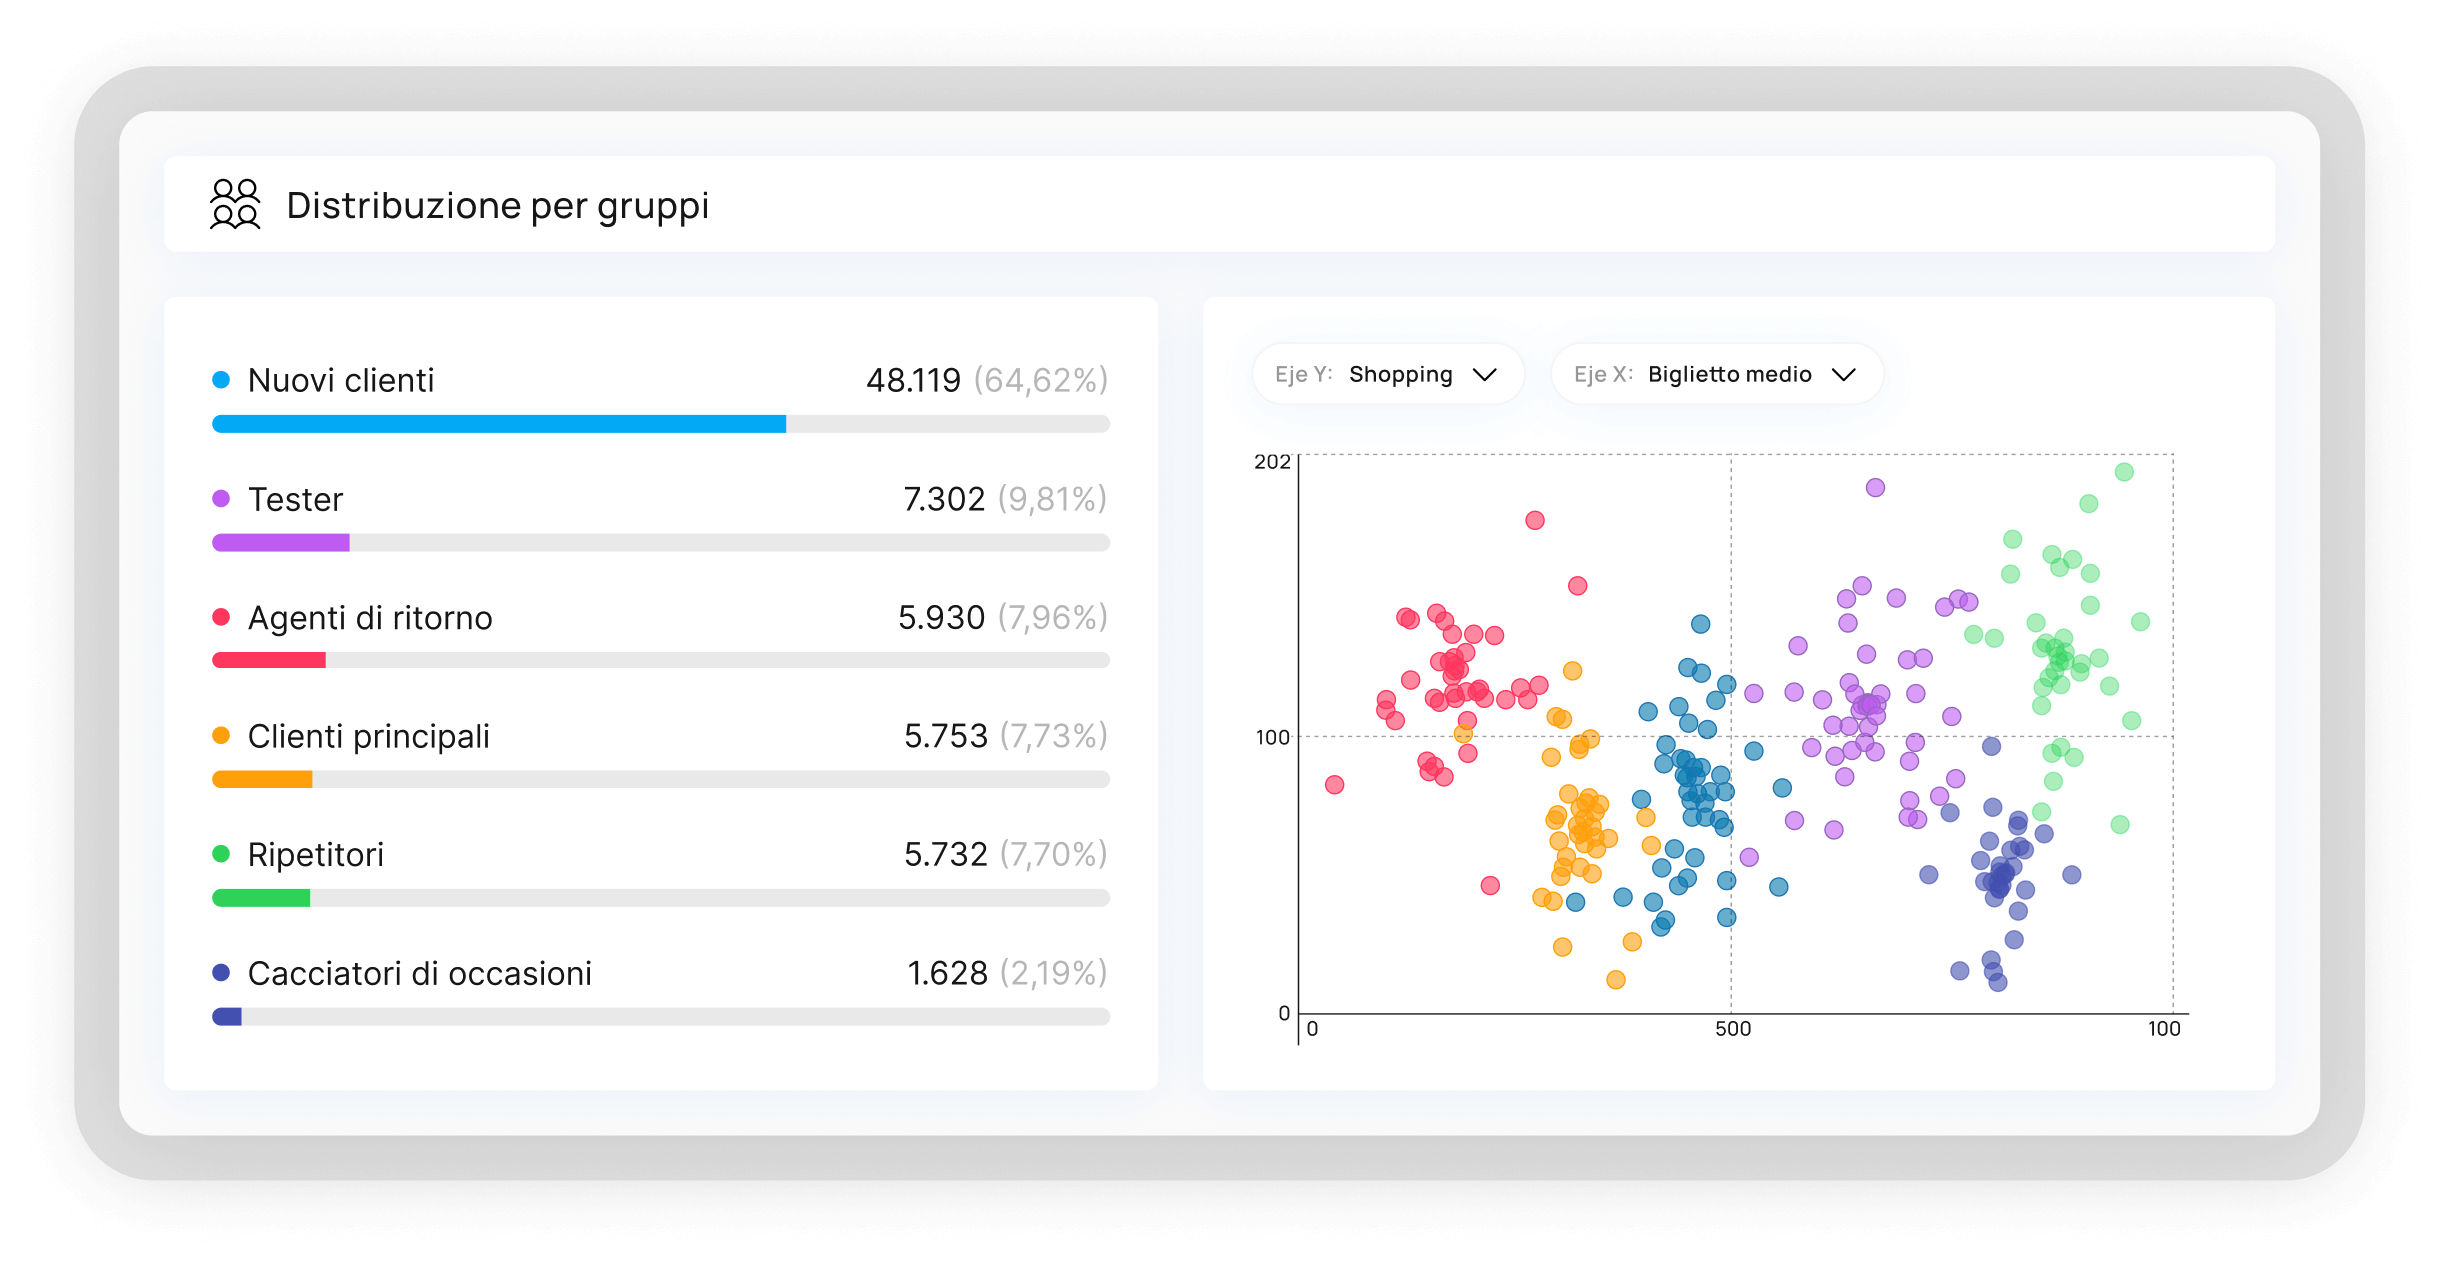Click the Distribuzione per gruppi title
Image resolution: width=2440 pixels, height=1263 pixels.
point(497,205)
